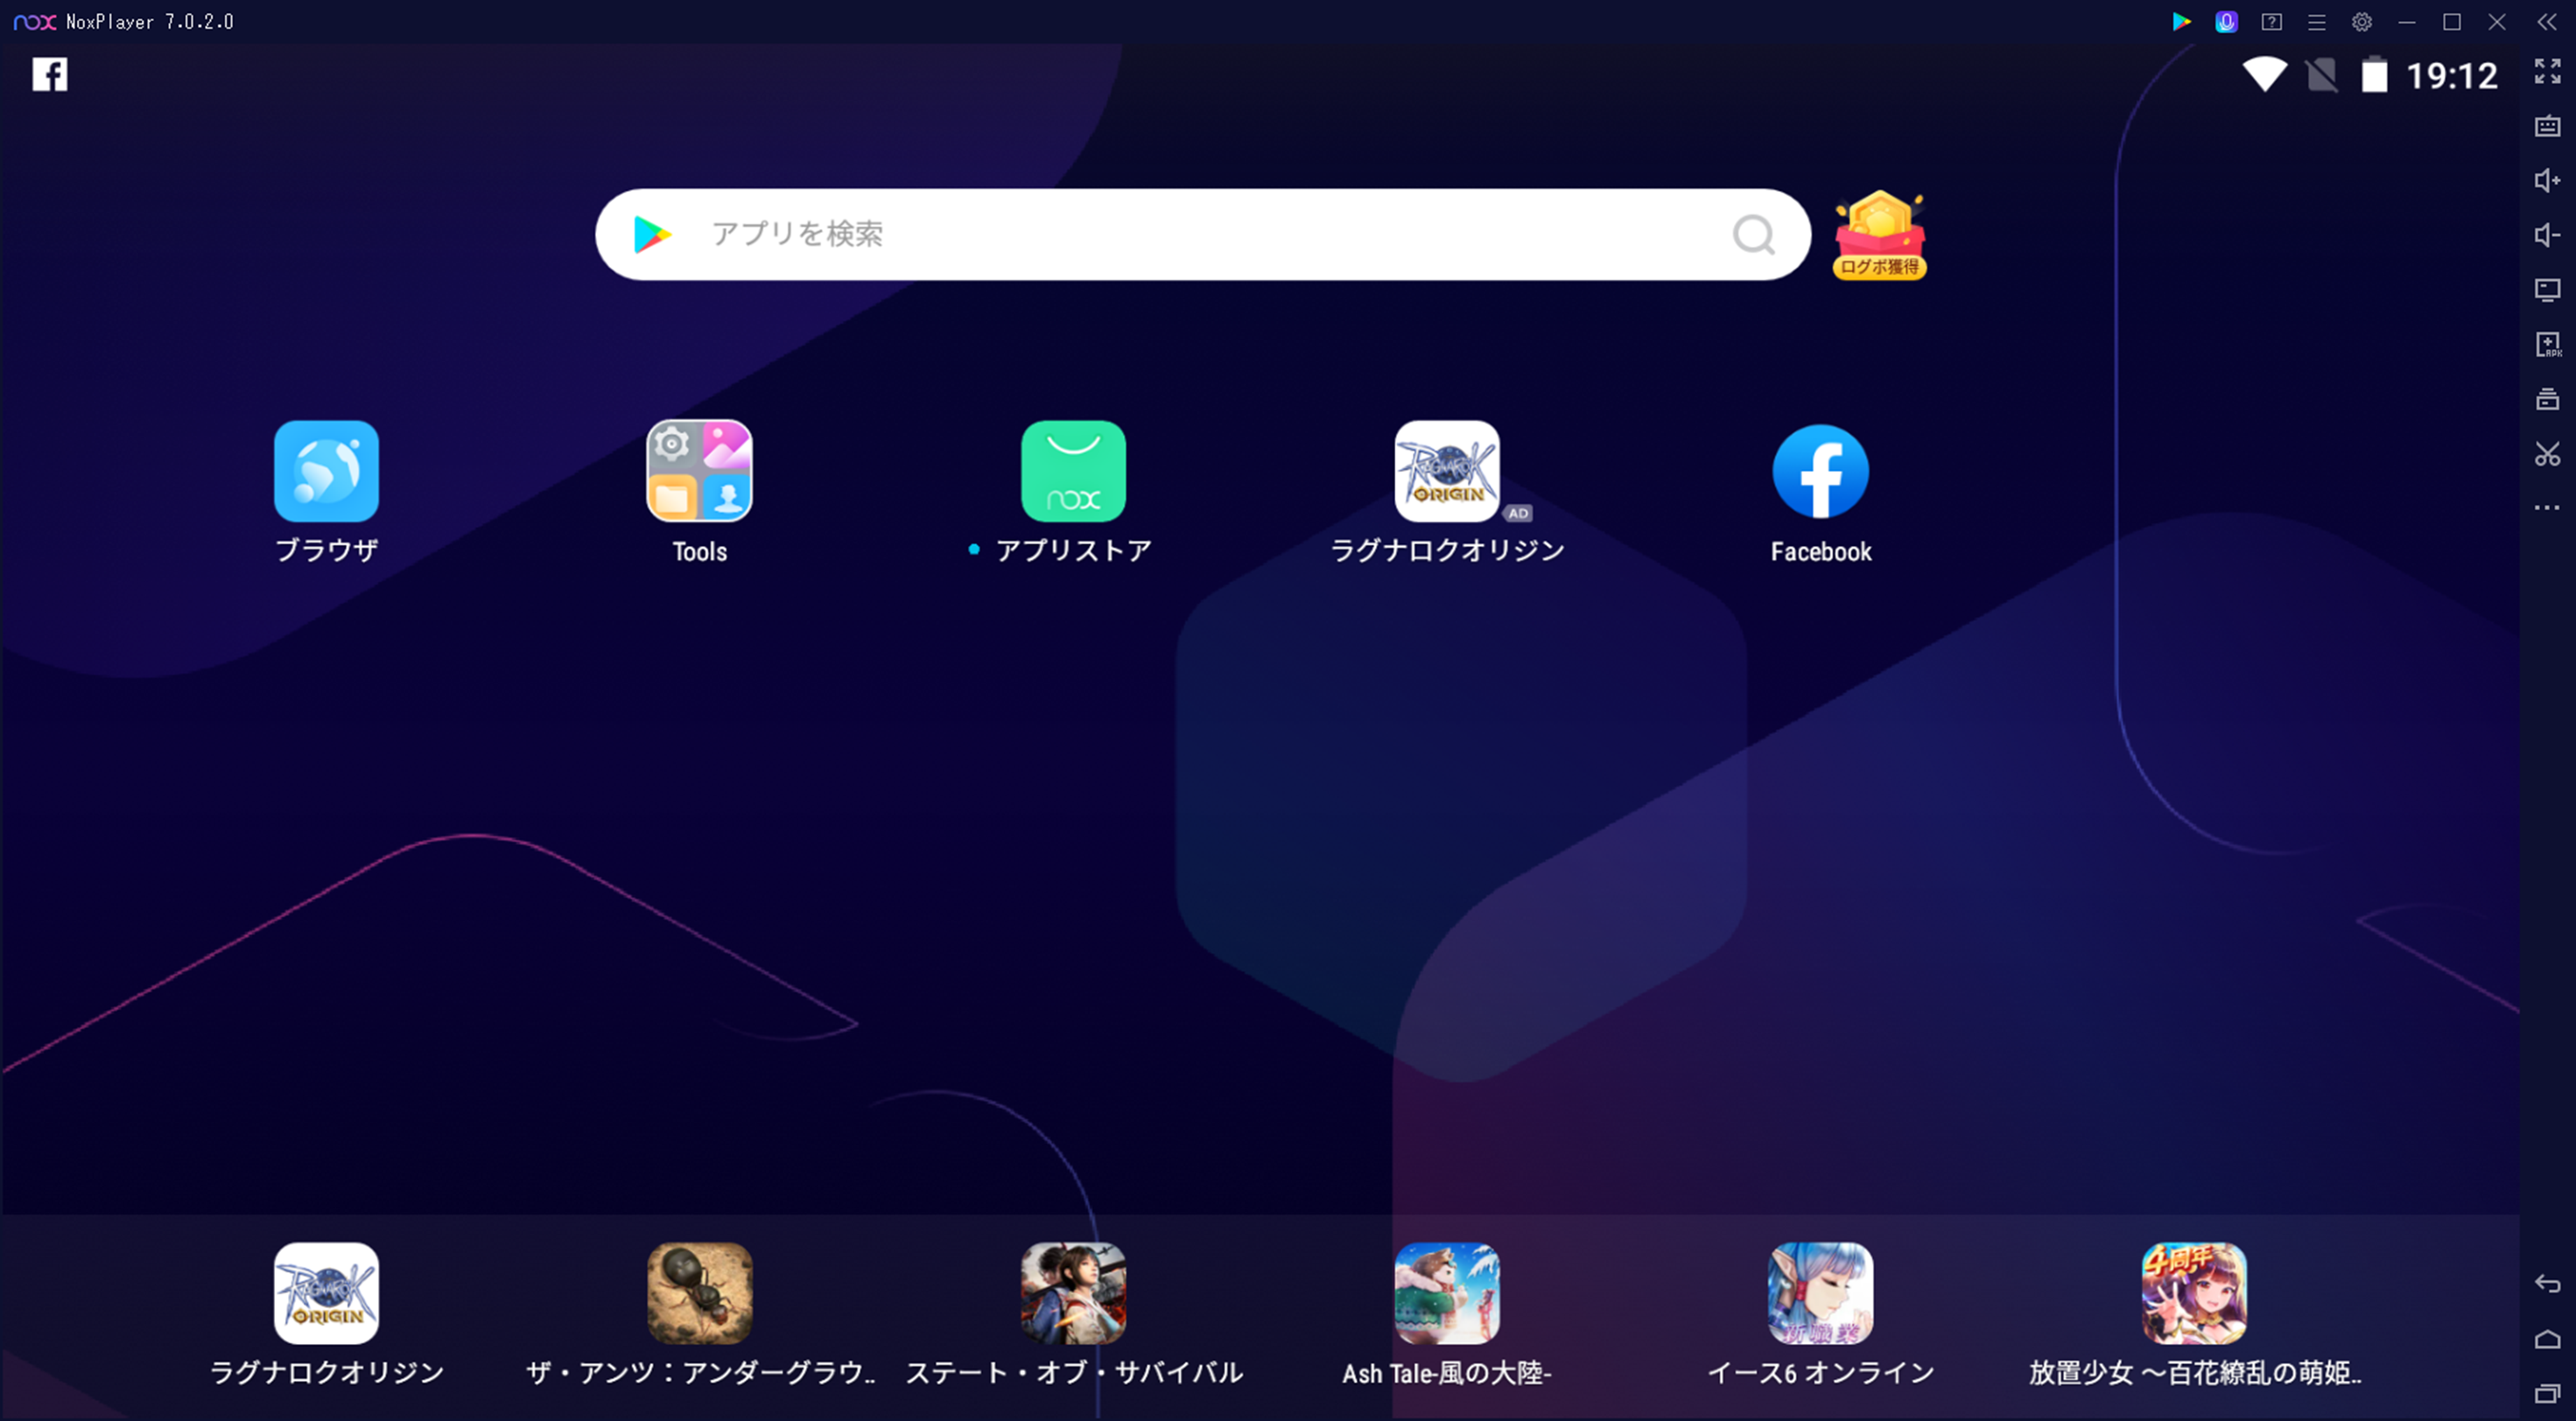Click the magnifier search icon

tap(1753, 235)
